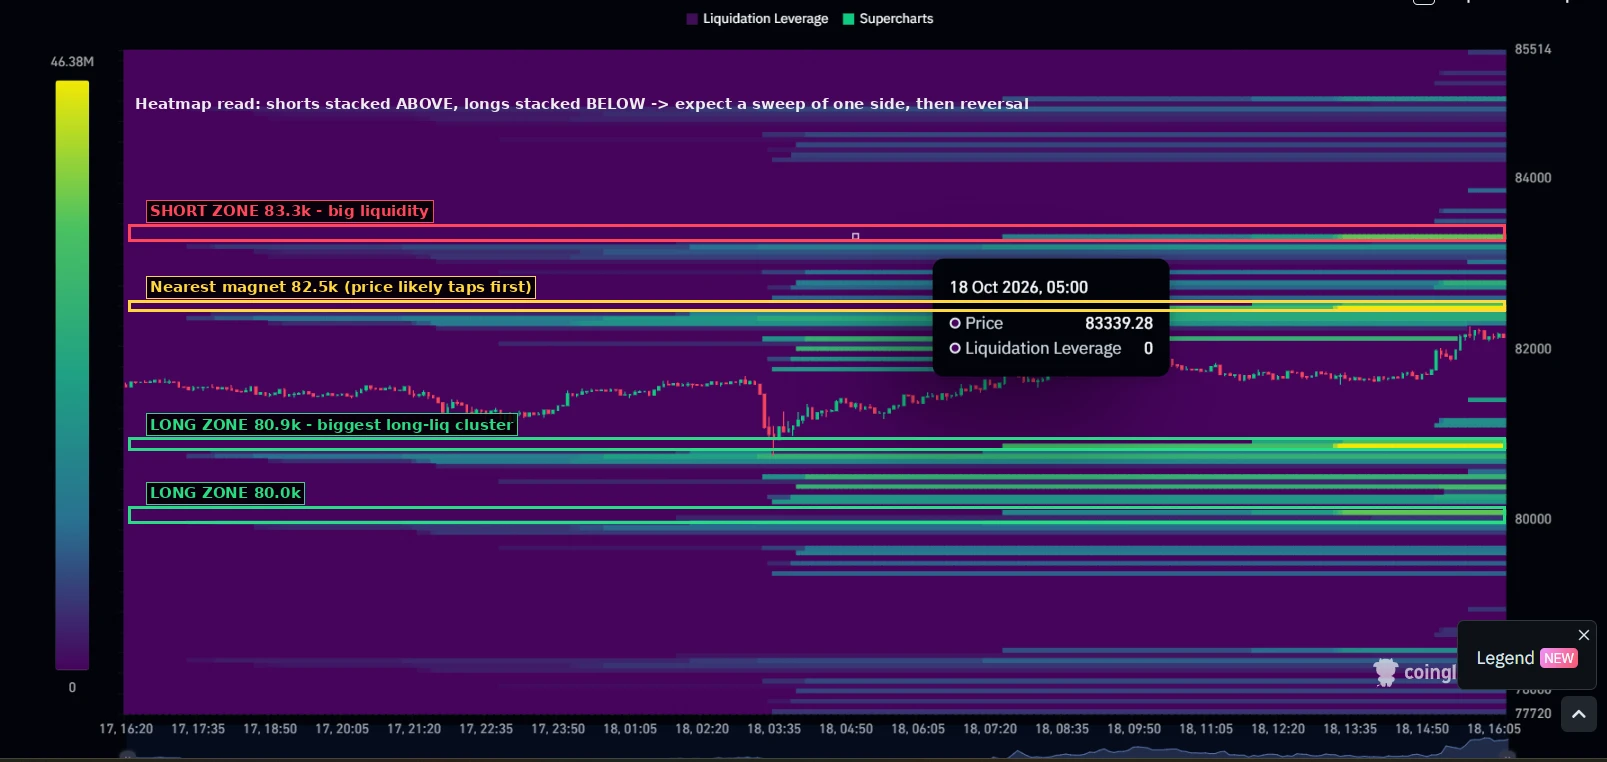Viewport: 1607px width, 762px height.
Task: Click time axis label 18, 02:20
Action: click(702, 729)
